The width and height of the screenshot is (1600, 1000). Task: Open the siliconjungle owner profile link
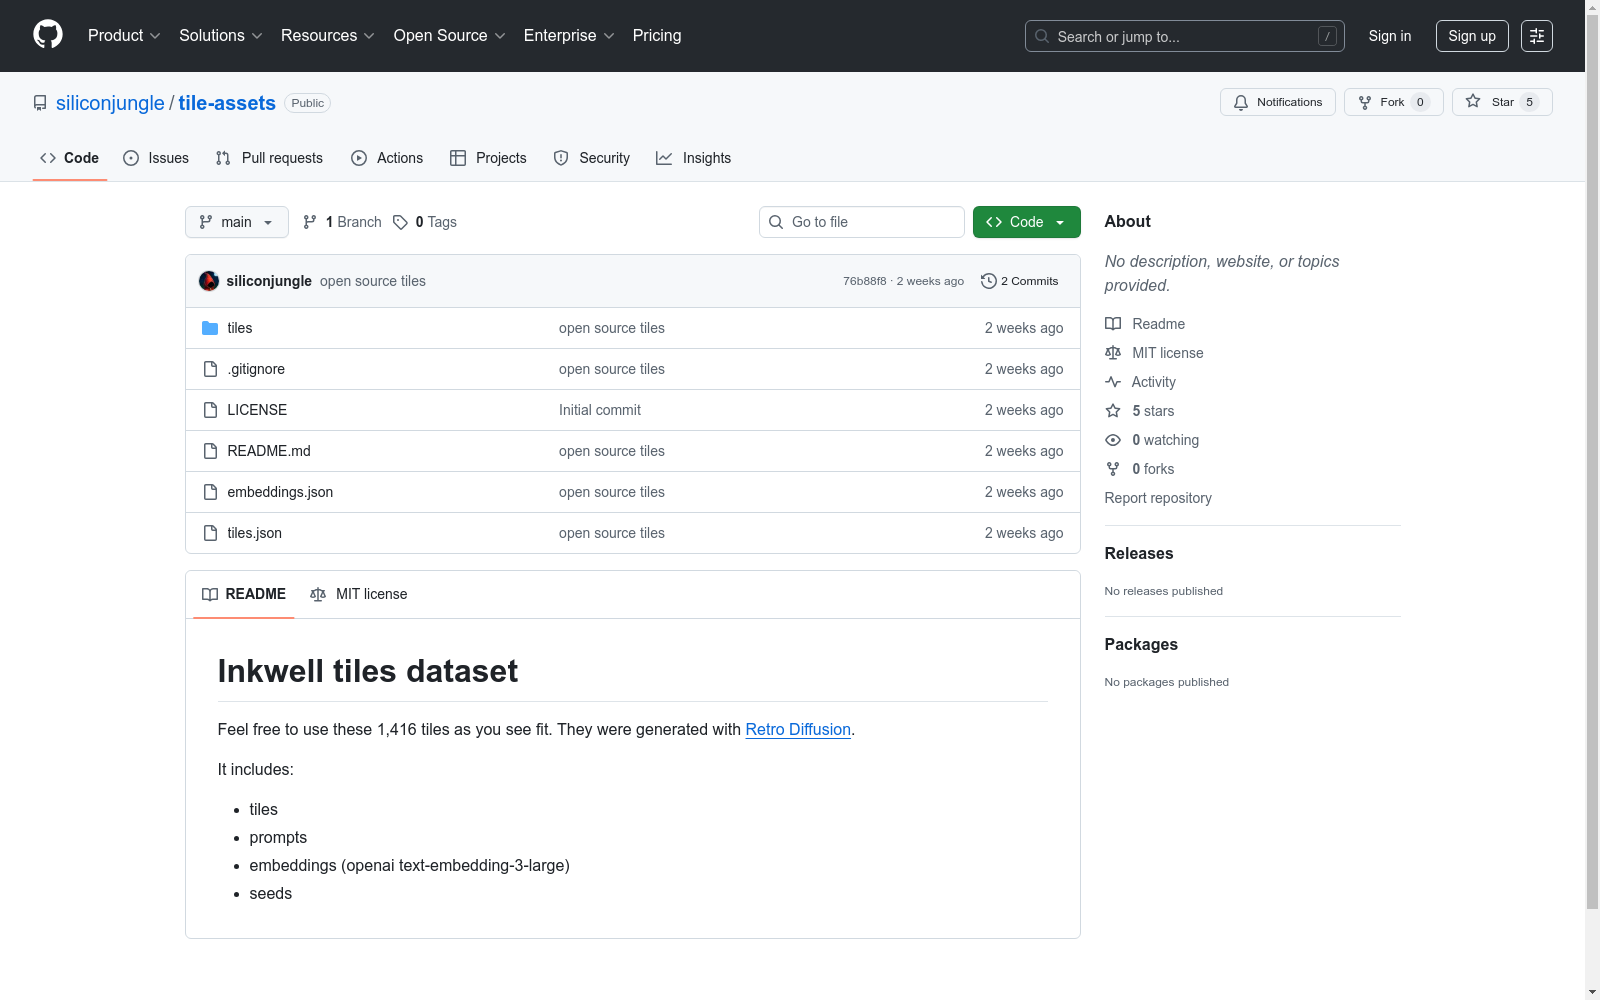tap(110, 103)
